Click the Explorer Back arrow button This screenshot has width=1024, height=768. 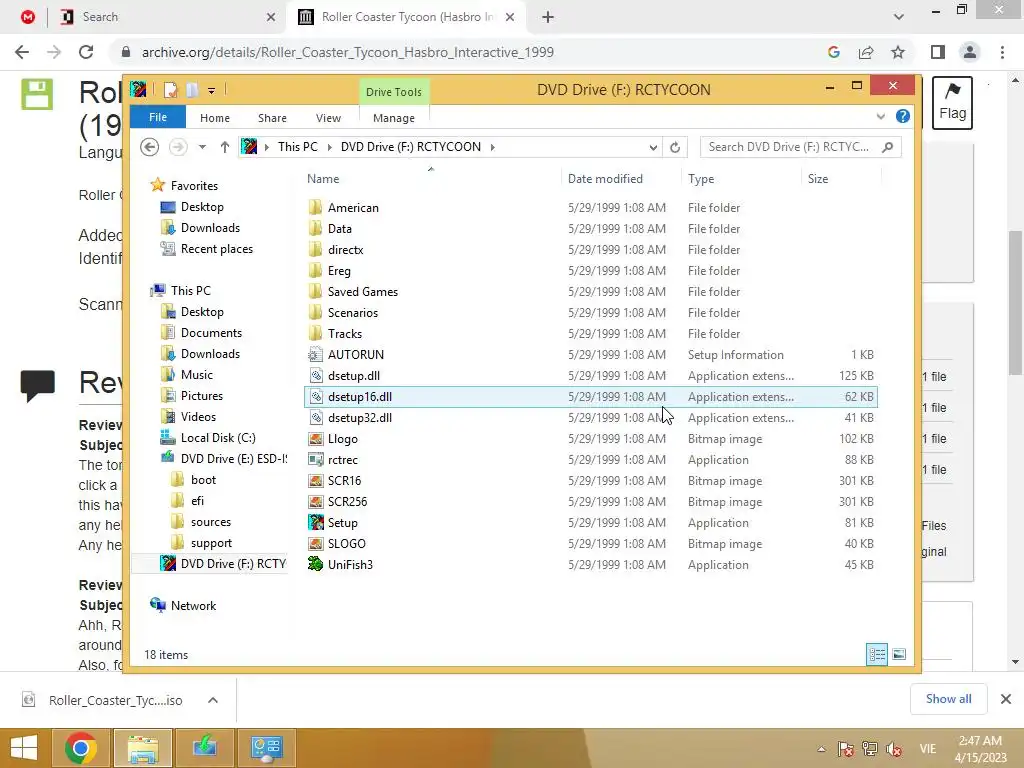click(x=150, y=147)
